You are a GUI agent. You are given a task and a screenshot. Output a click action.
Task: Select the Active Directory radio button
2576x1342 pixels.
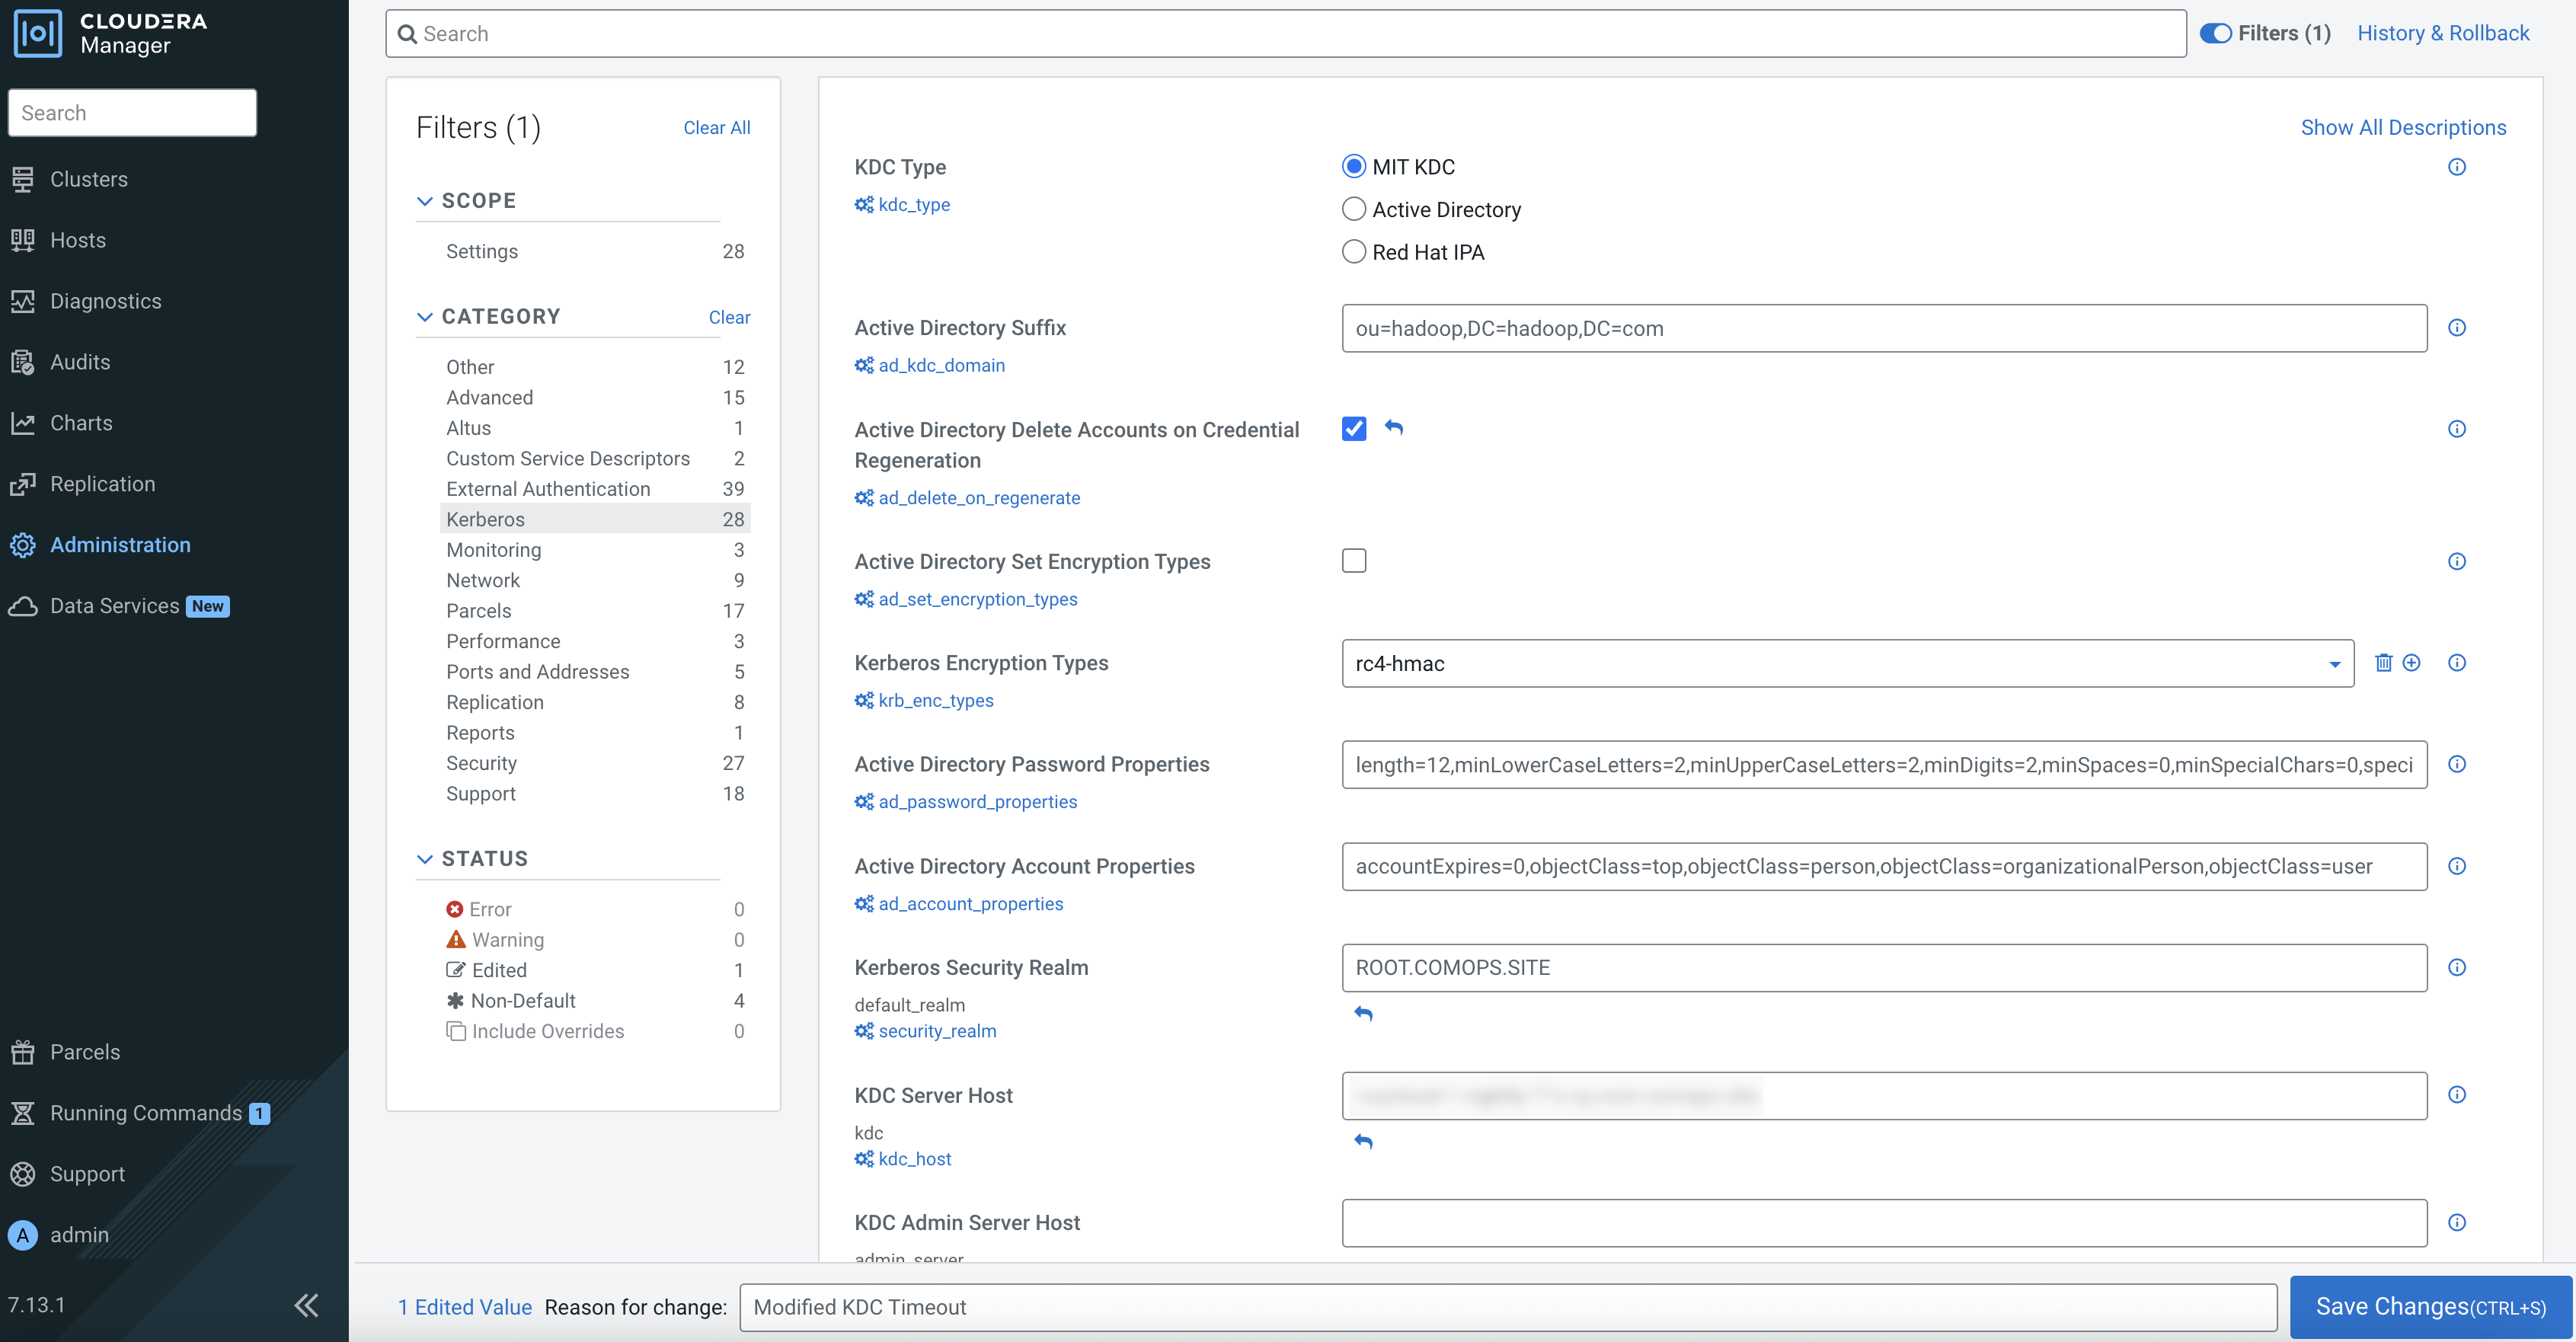(1353, 209)
